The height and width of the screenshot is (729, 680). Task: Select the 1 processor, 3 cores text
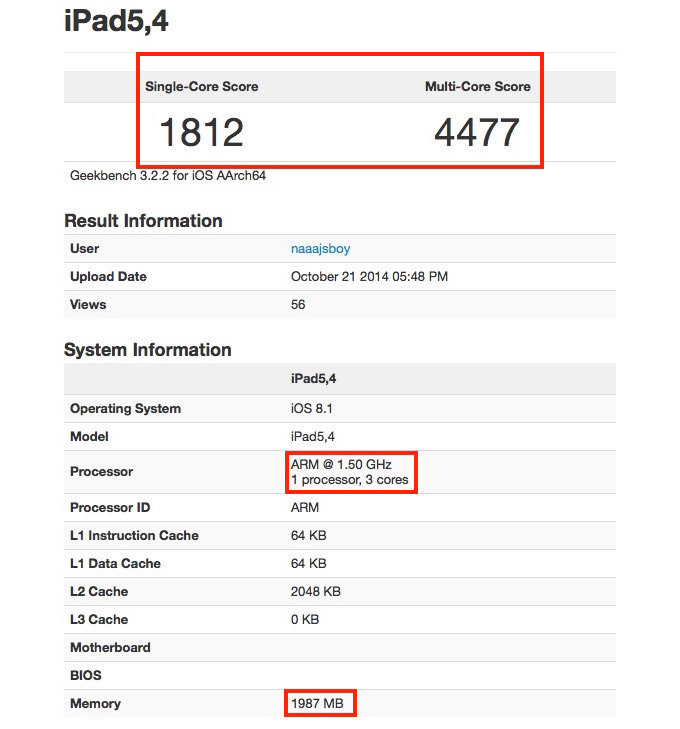pos(350,480)
